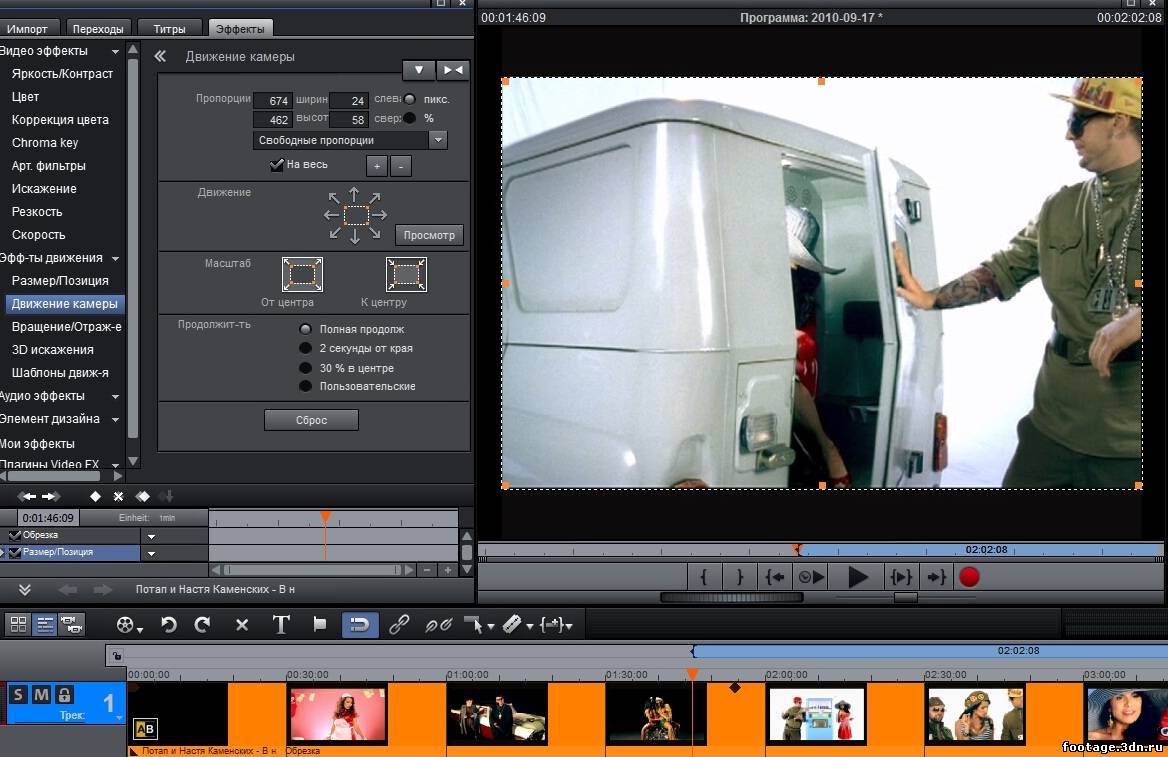This screenshot has height=757, width=1168.
Task: Click the chain link group icon
Action: click(x=399, y=624)
